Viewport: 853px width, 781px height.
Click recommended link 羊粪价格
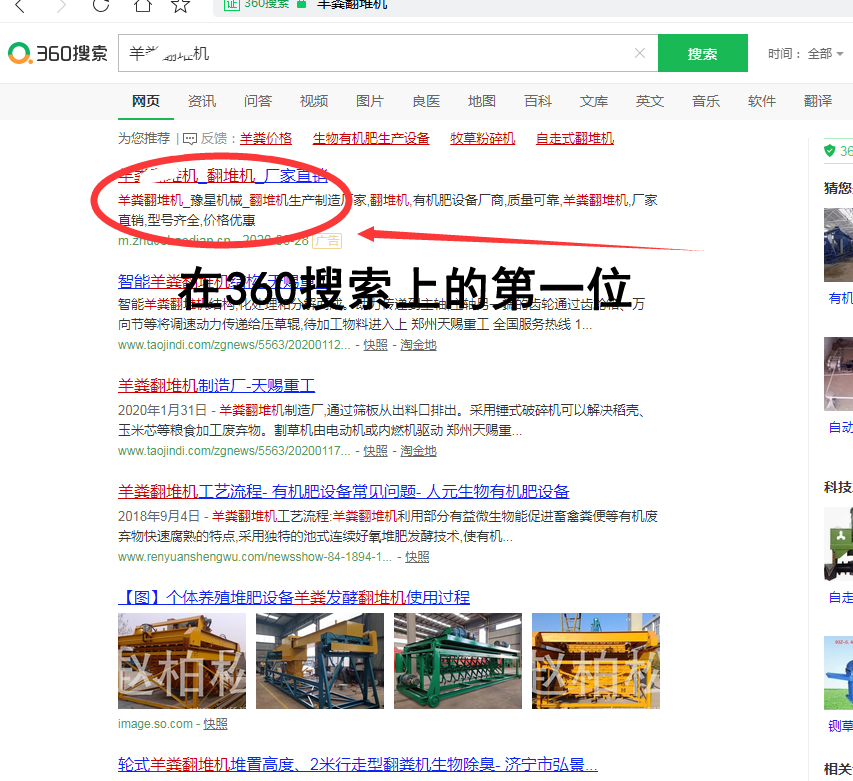266,139
